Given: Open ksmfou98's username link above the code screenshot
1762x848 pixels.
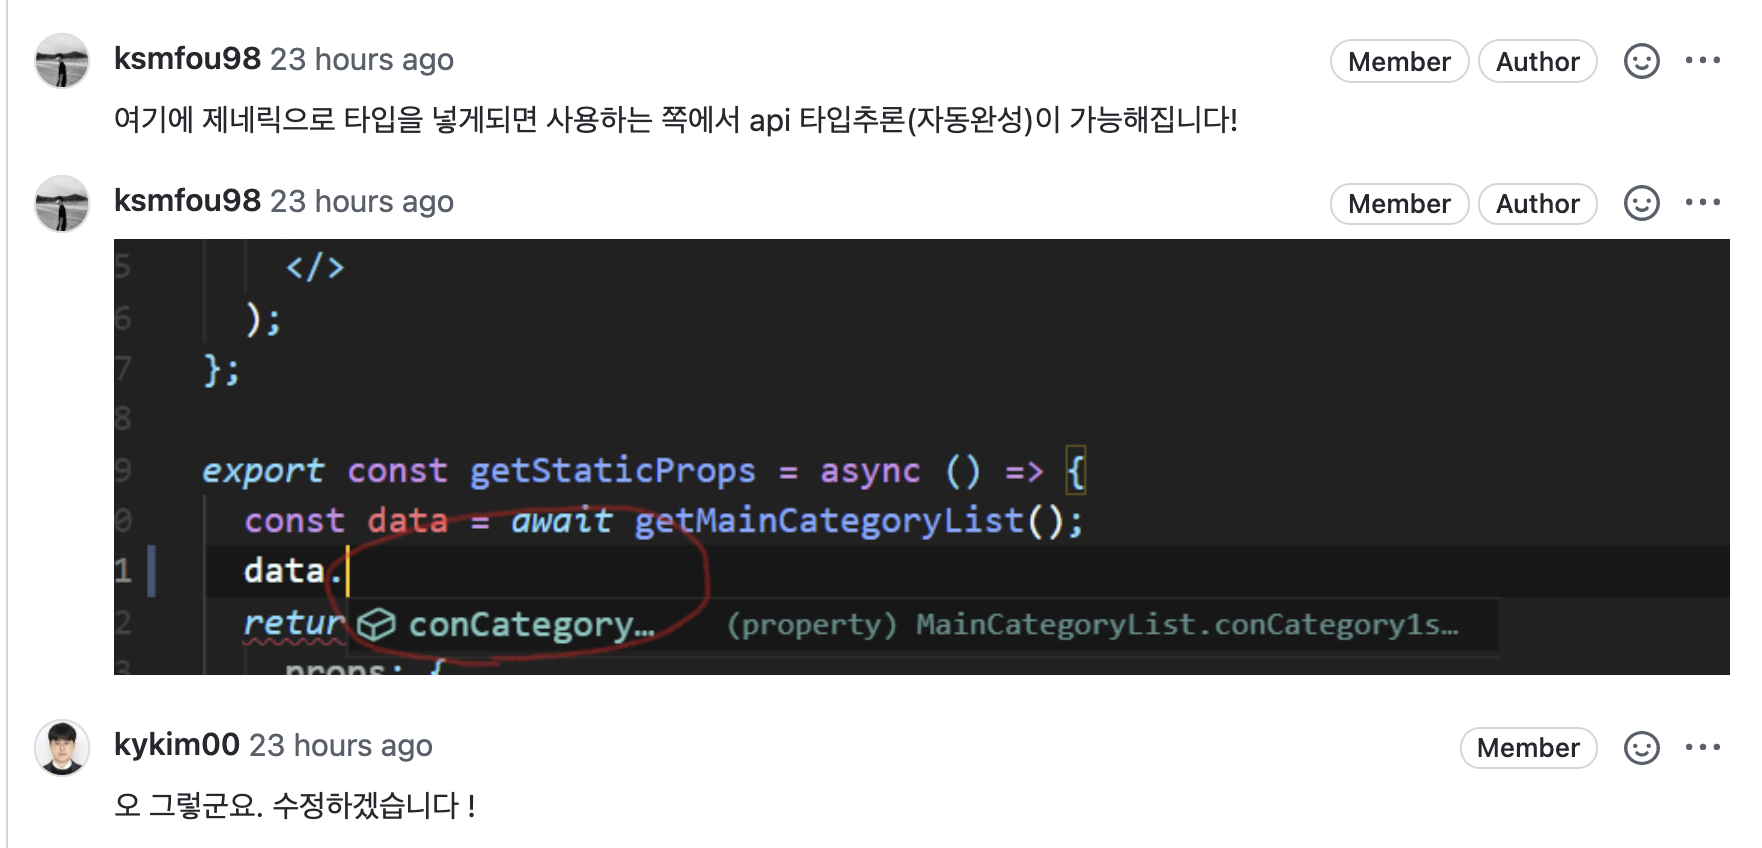Looking at the screenshot, I should coord(187,201).
